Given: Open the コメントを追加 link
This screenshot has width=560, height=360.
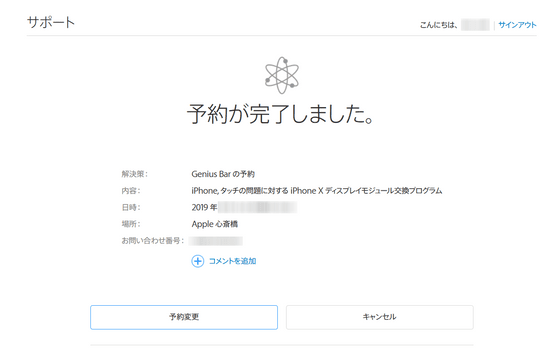Looking at the screenshot, I should (232, 261).
